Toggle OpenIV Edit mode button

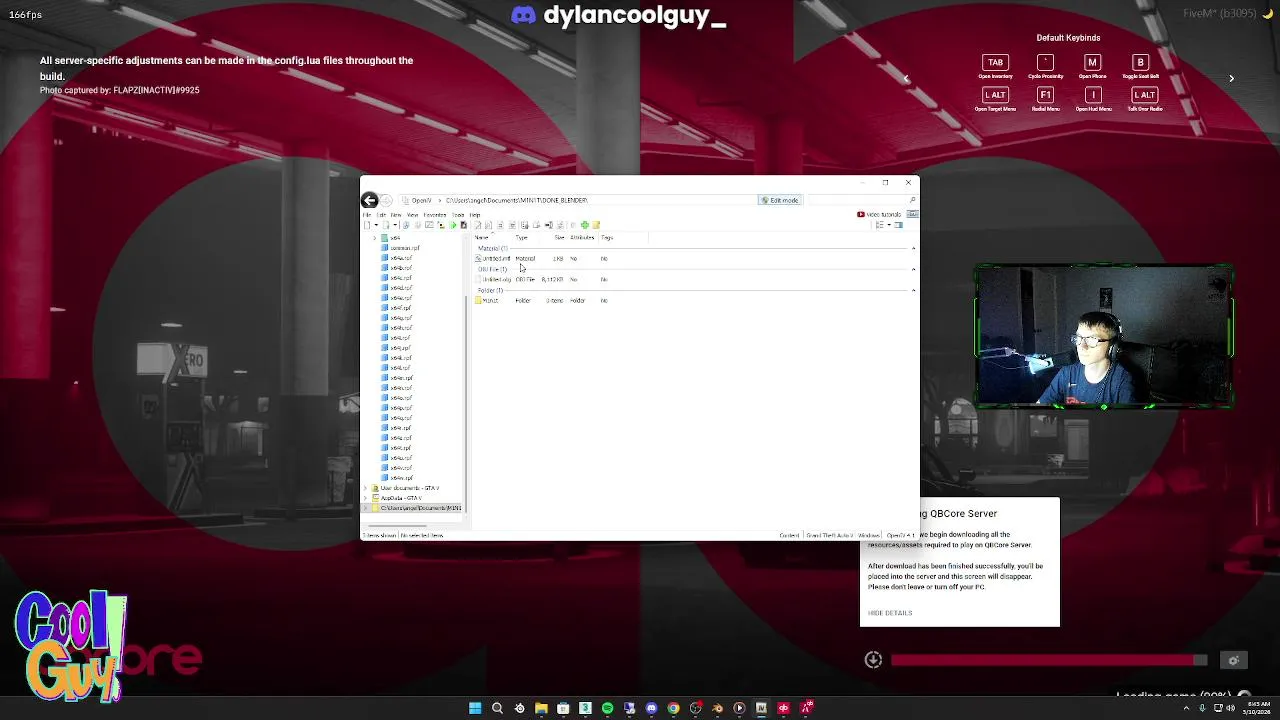(x=780, y=200)
